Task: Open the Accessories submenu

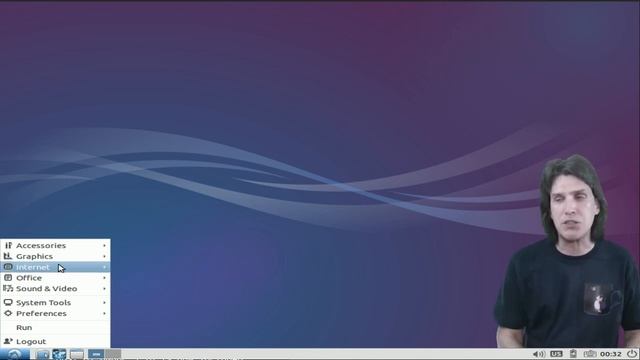Action: (55, 245)
